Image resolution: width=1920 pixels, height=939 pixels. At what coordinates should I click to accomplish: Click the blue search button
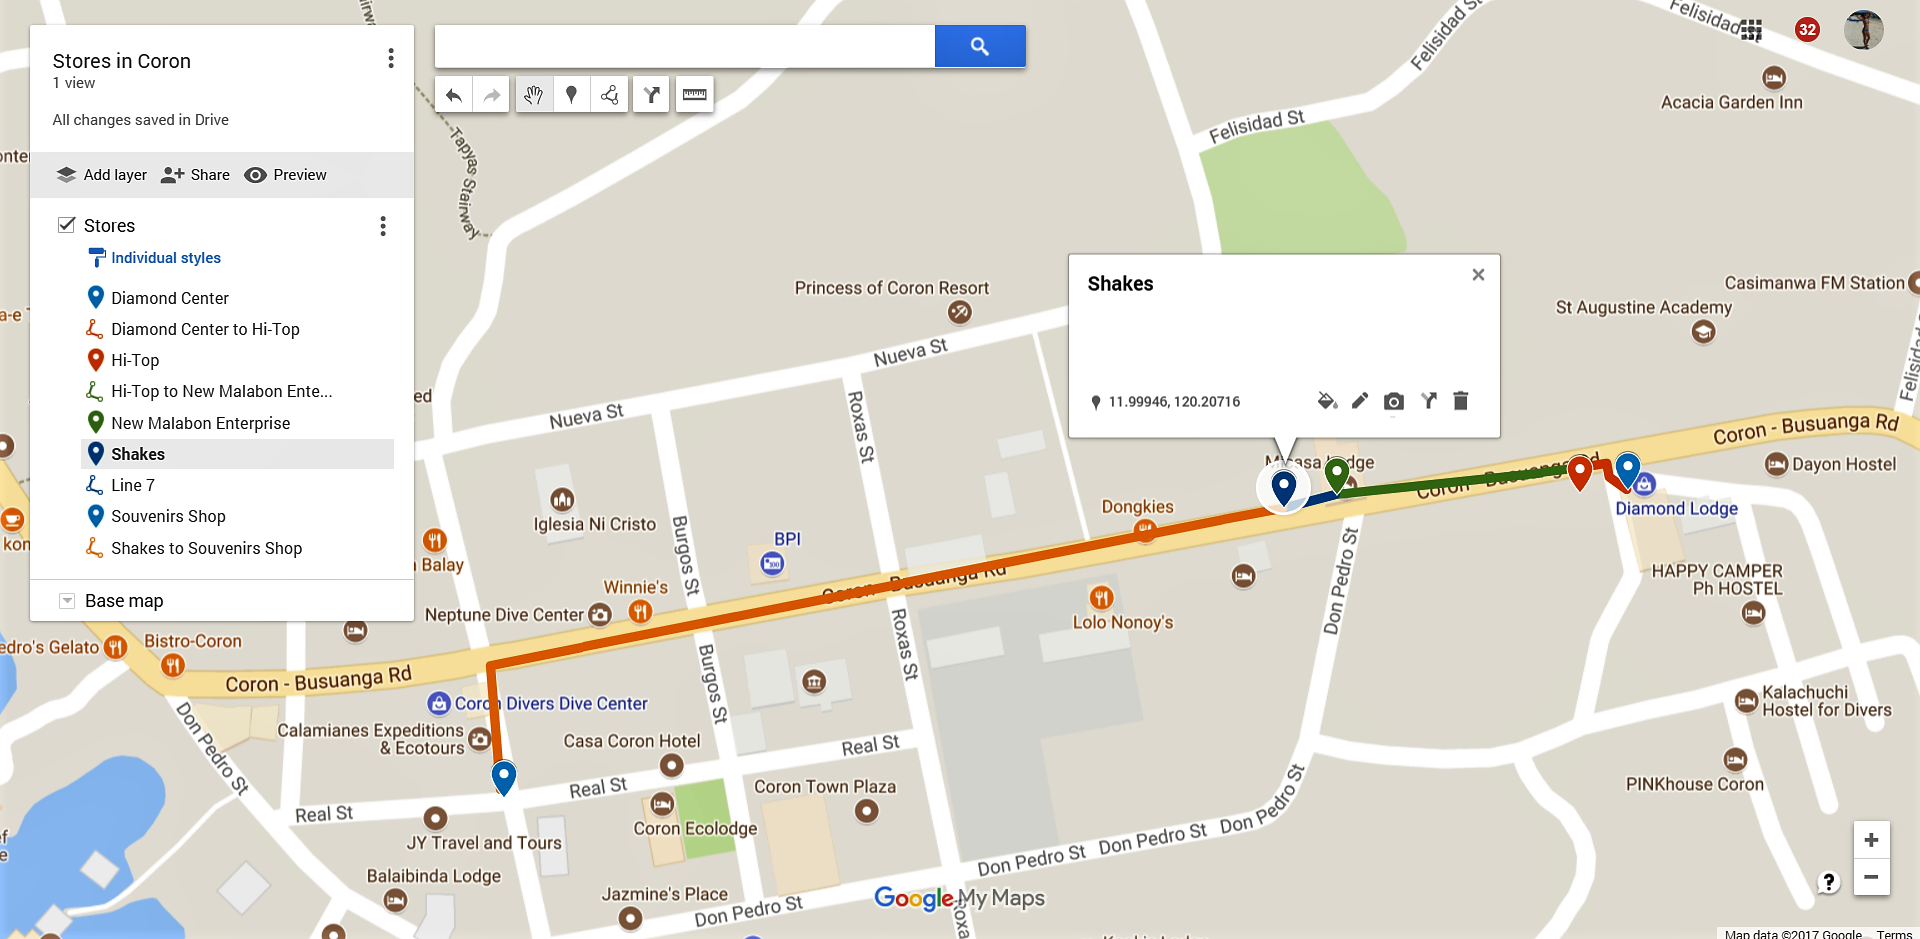pyautogui.click(x=980, y=46)
